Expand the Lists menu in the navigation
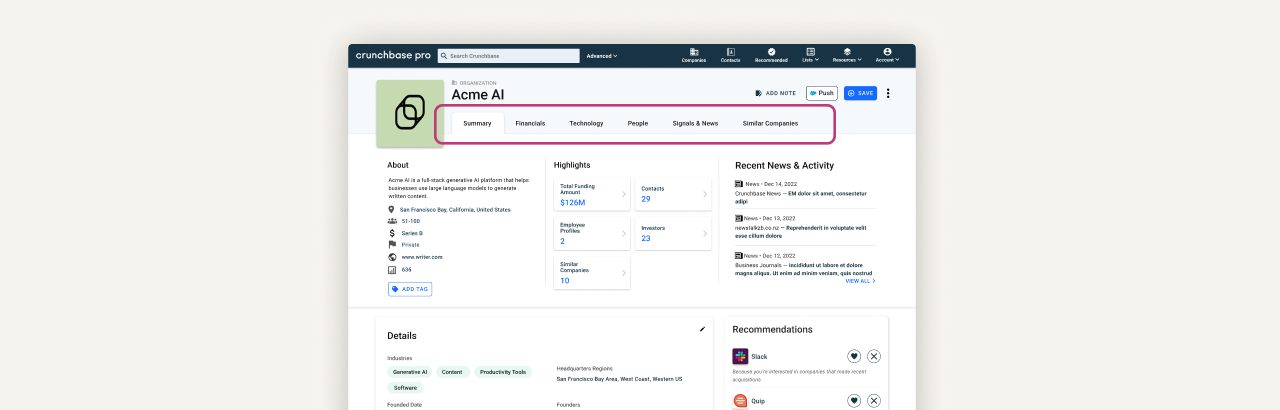The width and height of the screenshot is (1280, 410). click(x=811, y=55)
